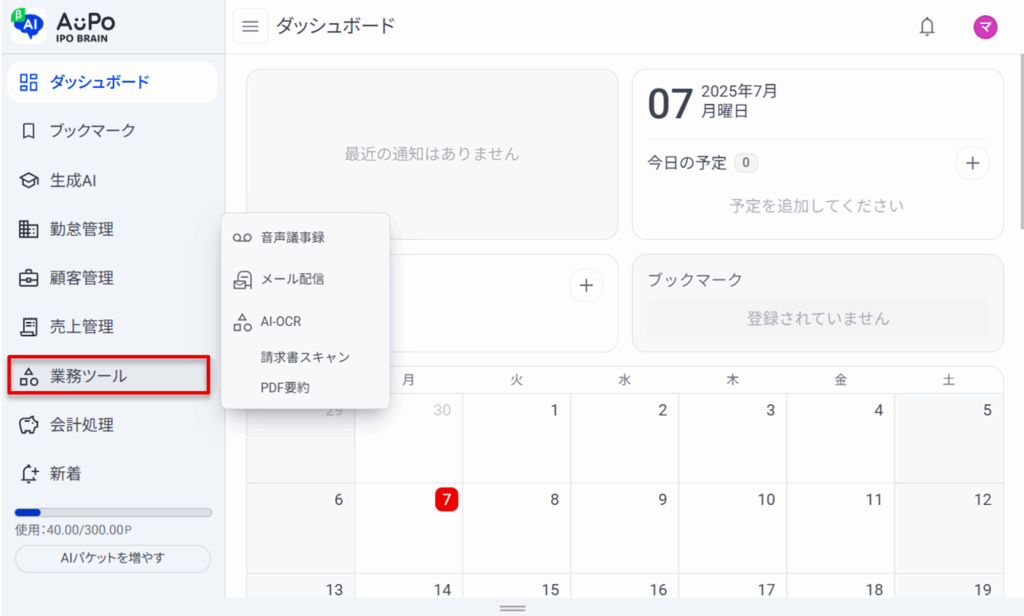This screenshot has height=616, width=1024.
Task: Click the notification bell icon
Action: (927, 27)
